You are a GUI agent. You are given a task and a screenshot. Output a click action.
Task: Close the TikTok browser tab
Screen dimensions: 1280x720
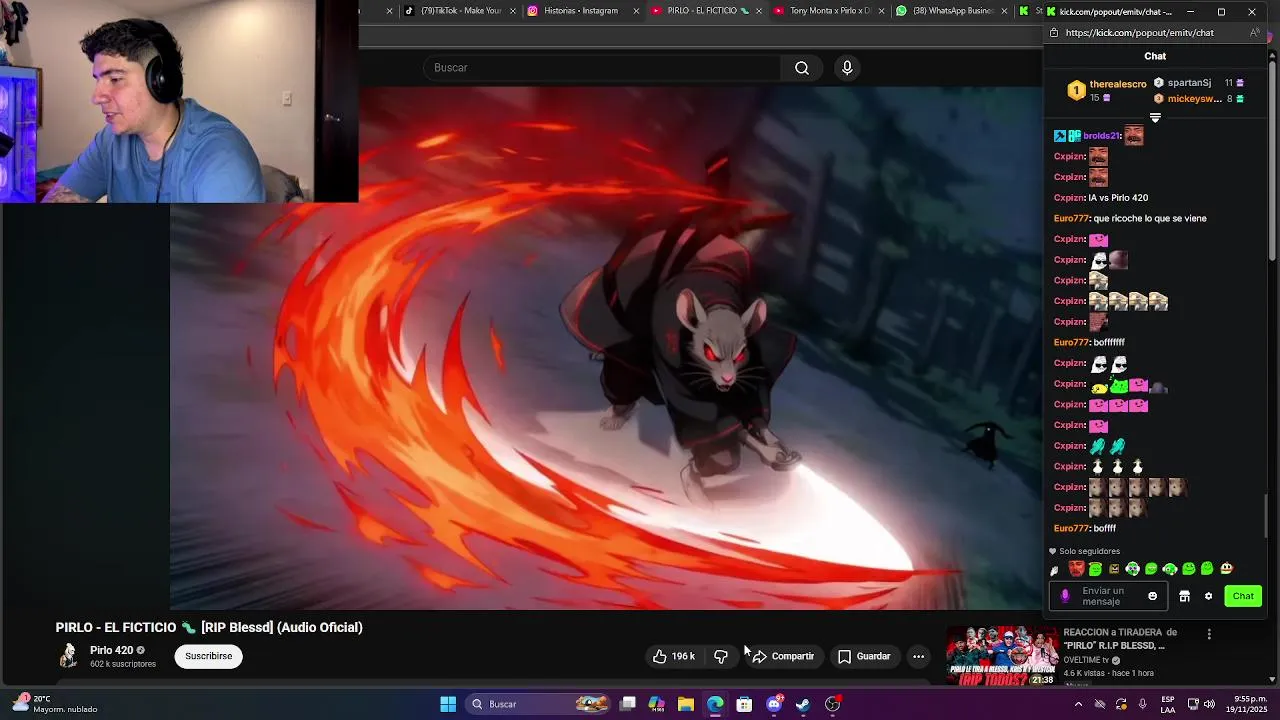coord(513,11)
